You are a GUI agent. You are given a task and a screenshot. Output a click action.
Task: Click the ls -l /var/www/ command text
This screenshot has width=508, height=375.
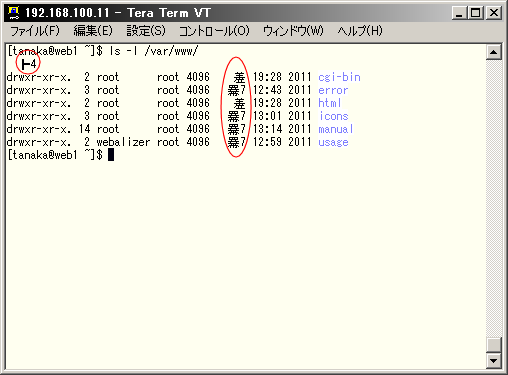pos(154,51)
